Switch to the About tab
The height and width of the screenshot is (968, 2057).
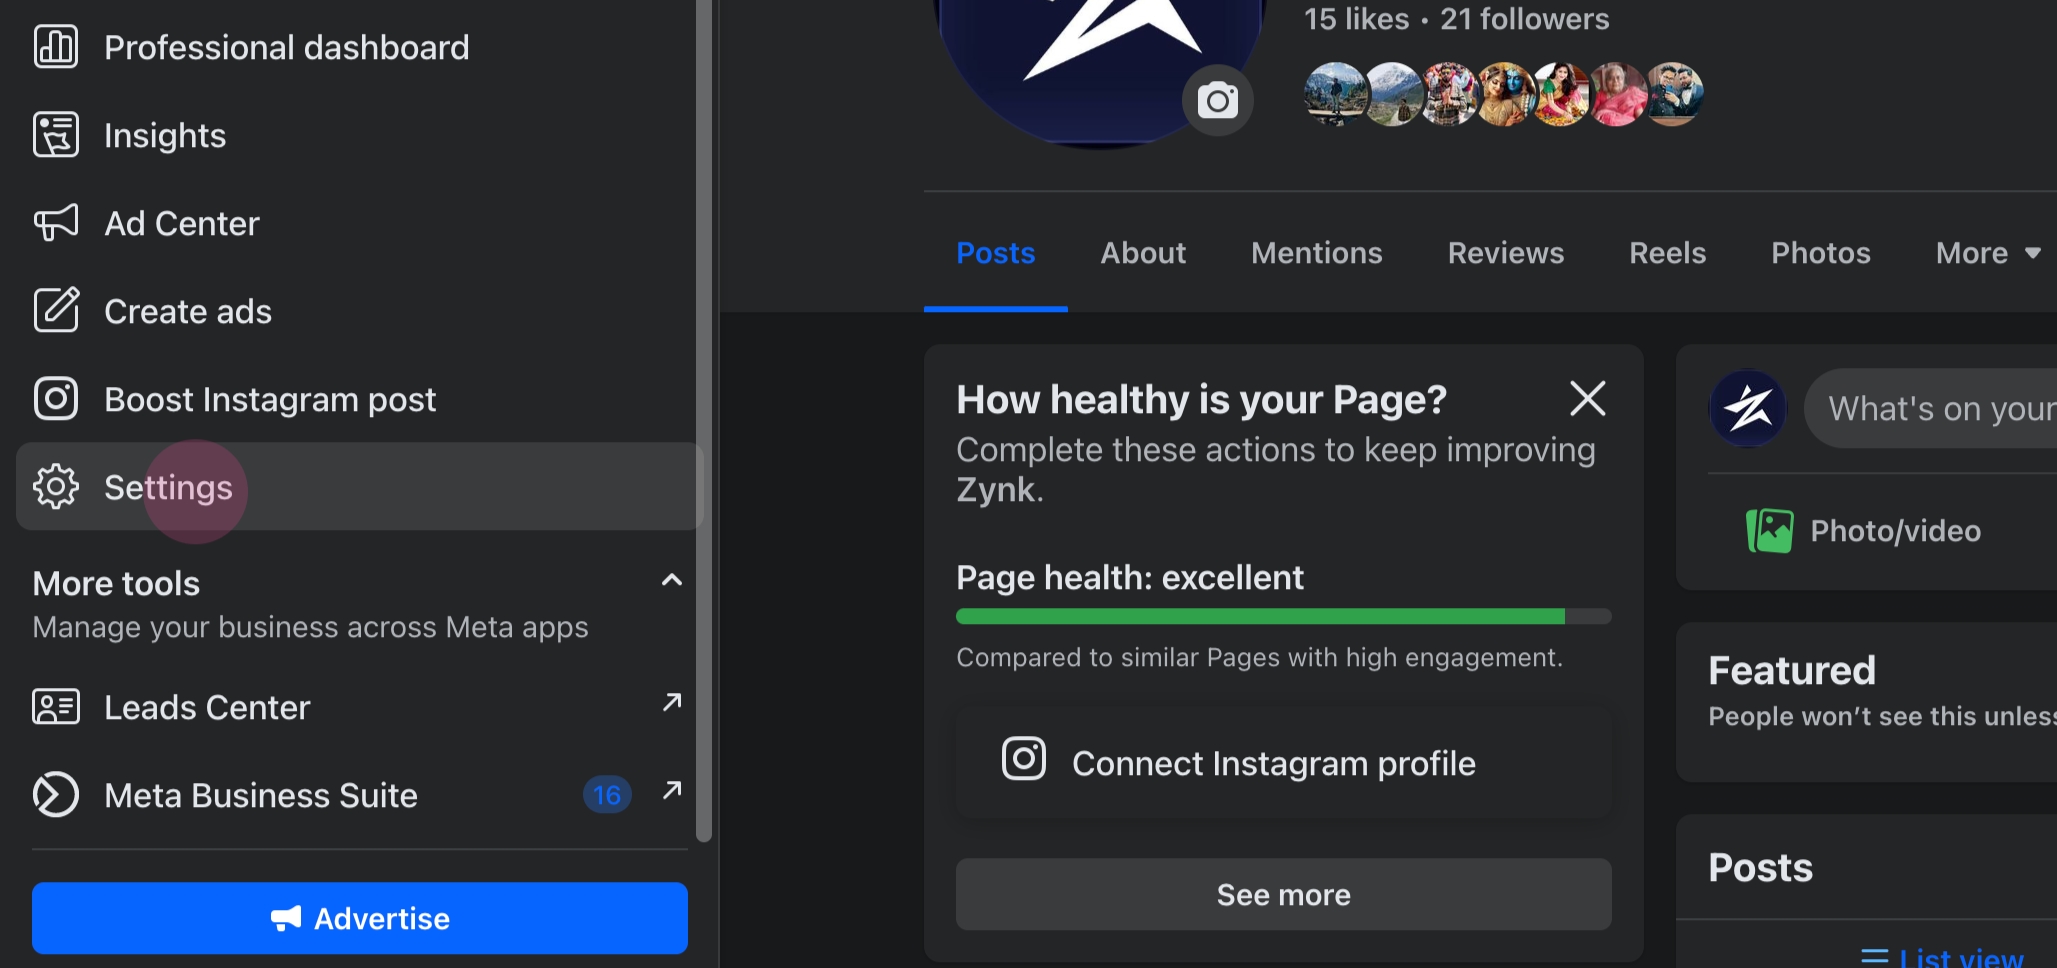pyautogui.click(x=1143, y=253)
